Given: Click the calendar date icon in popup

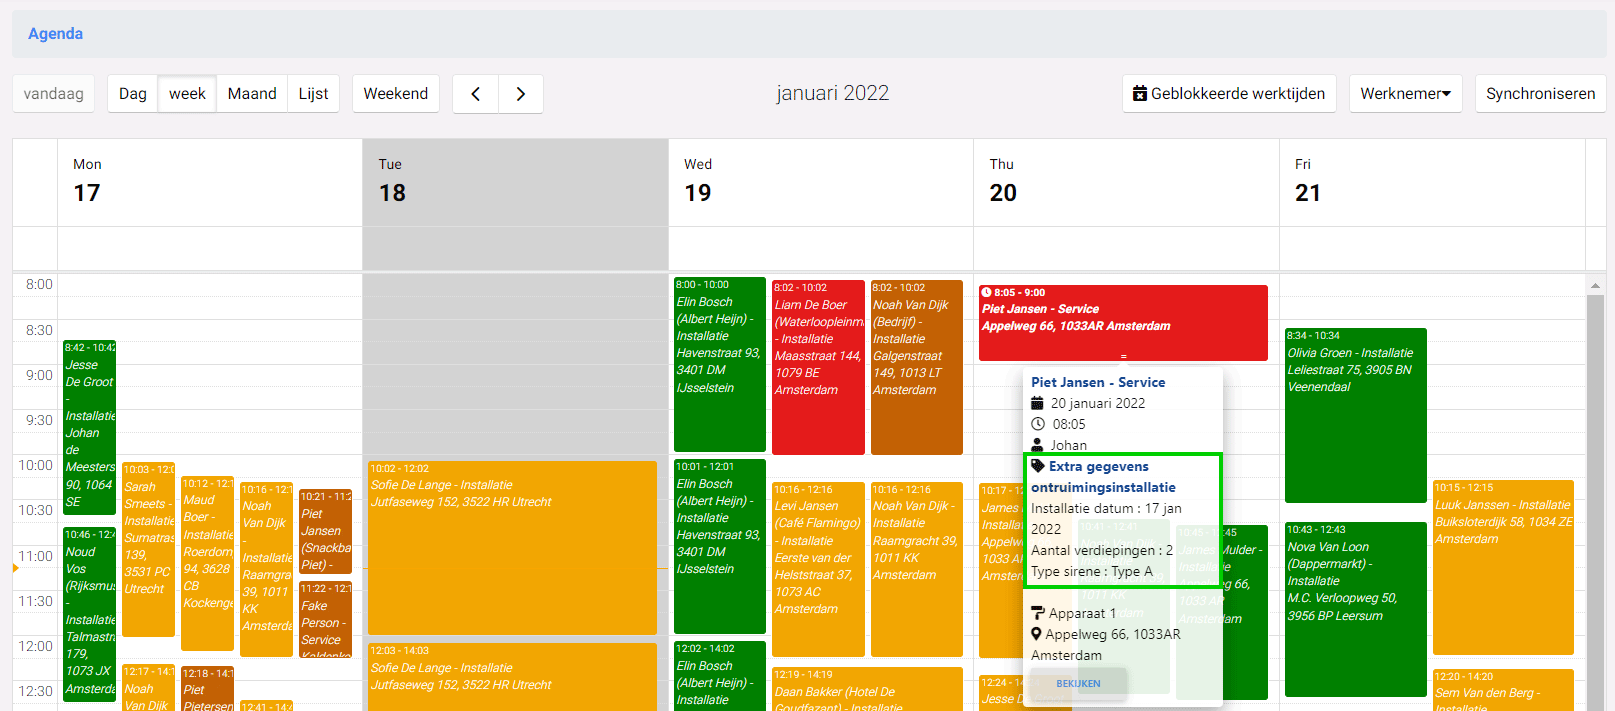Looking at the screenshot, I should 1038,403.
